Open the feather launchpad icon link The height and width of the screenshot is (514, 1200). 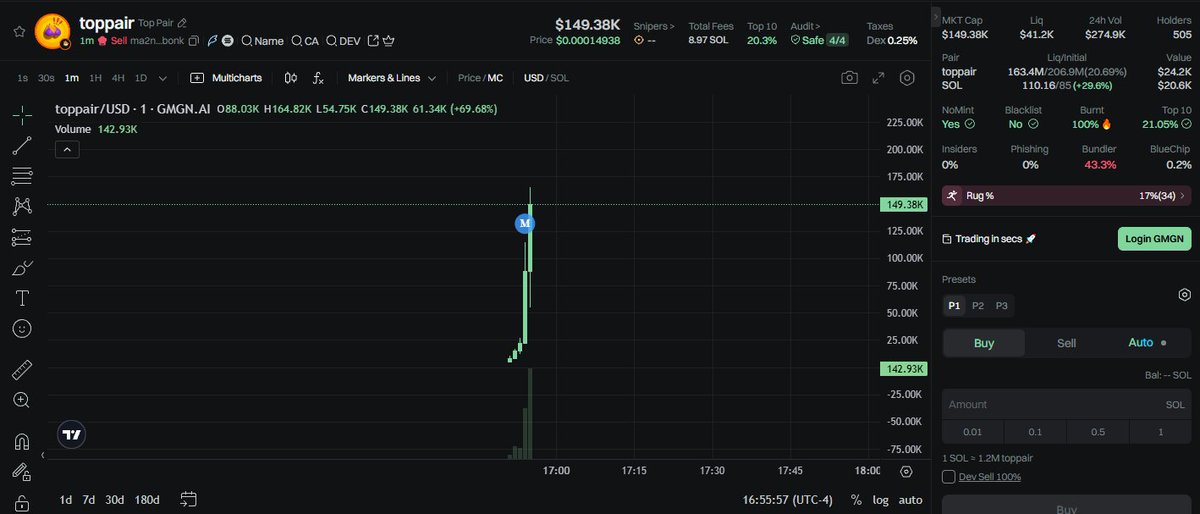click(212, 41)
